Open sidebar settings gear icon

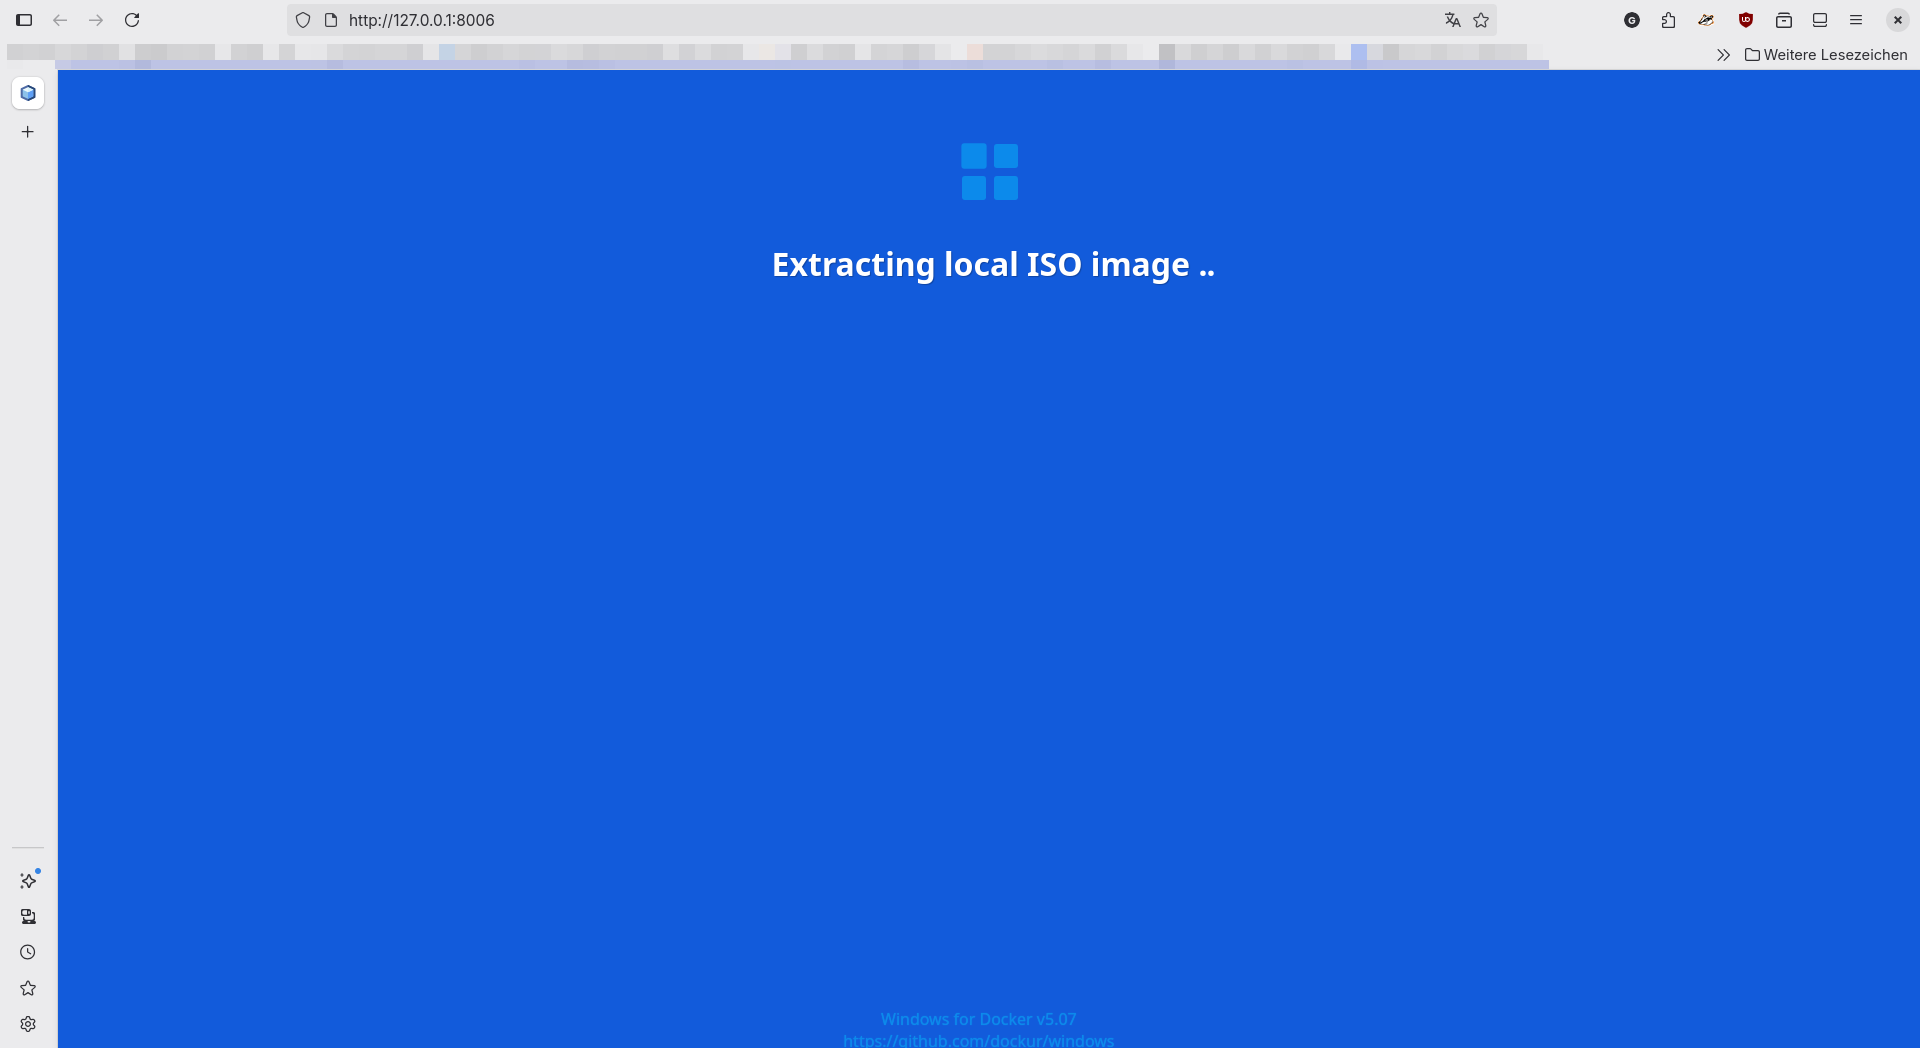(28, 1024)
